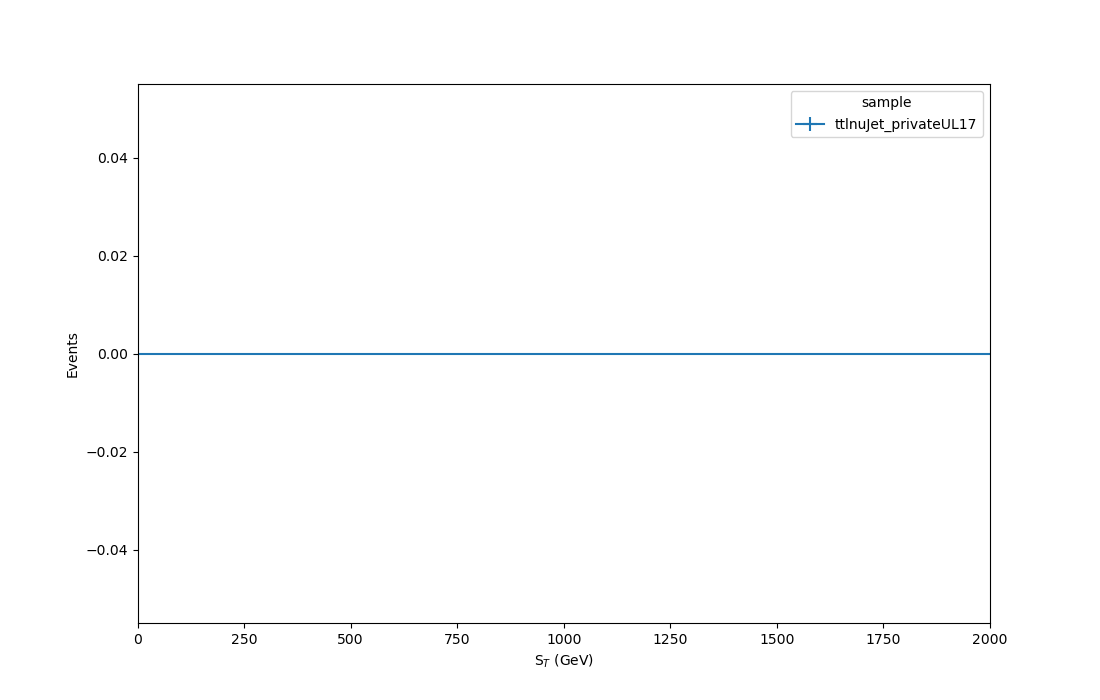Click the −0.02 y-axis tick label

[107, 452]
